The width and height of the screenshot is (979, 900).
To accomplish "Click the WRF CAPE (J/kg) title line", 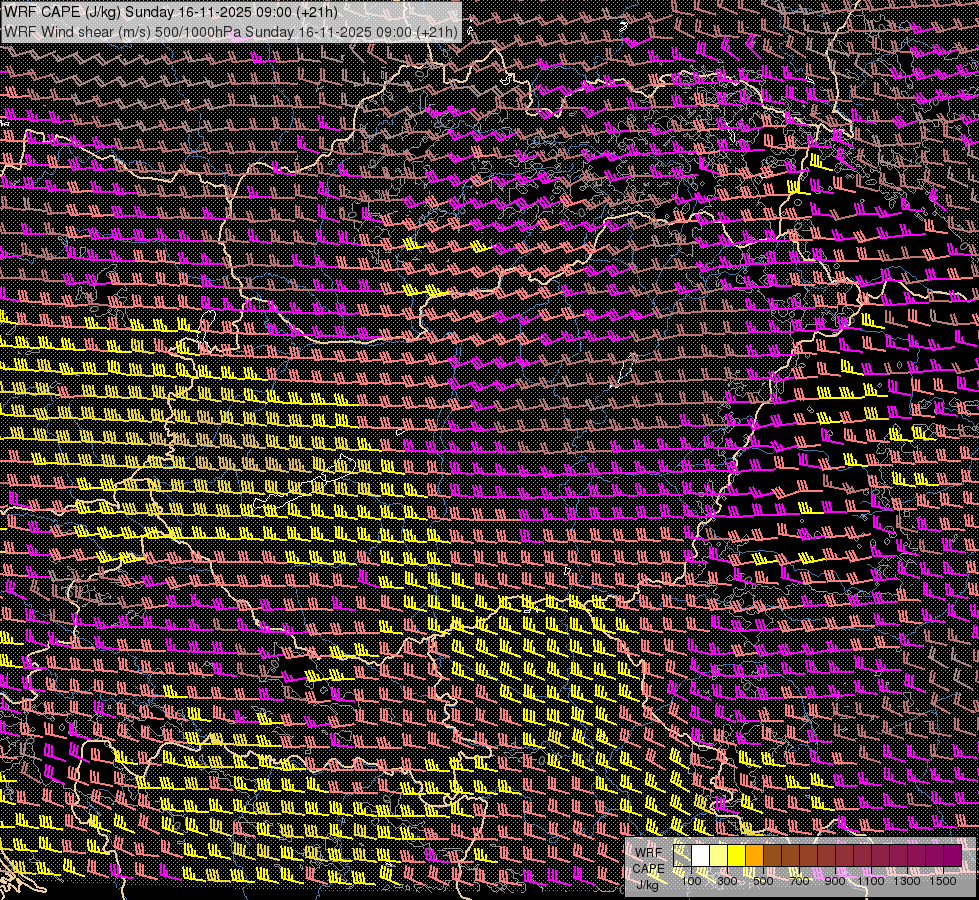I will [x=170, y=13].
